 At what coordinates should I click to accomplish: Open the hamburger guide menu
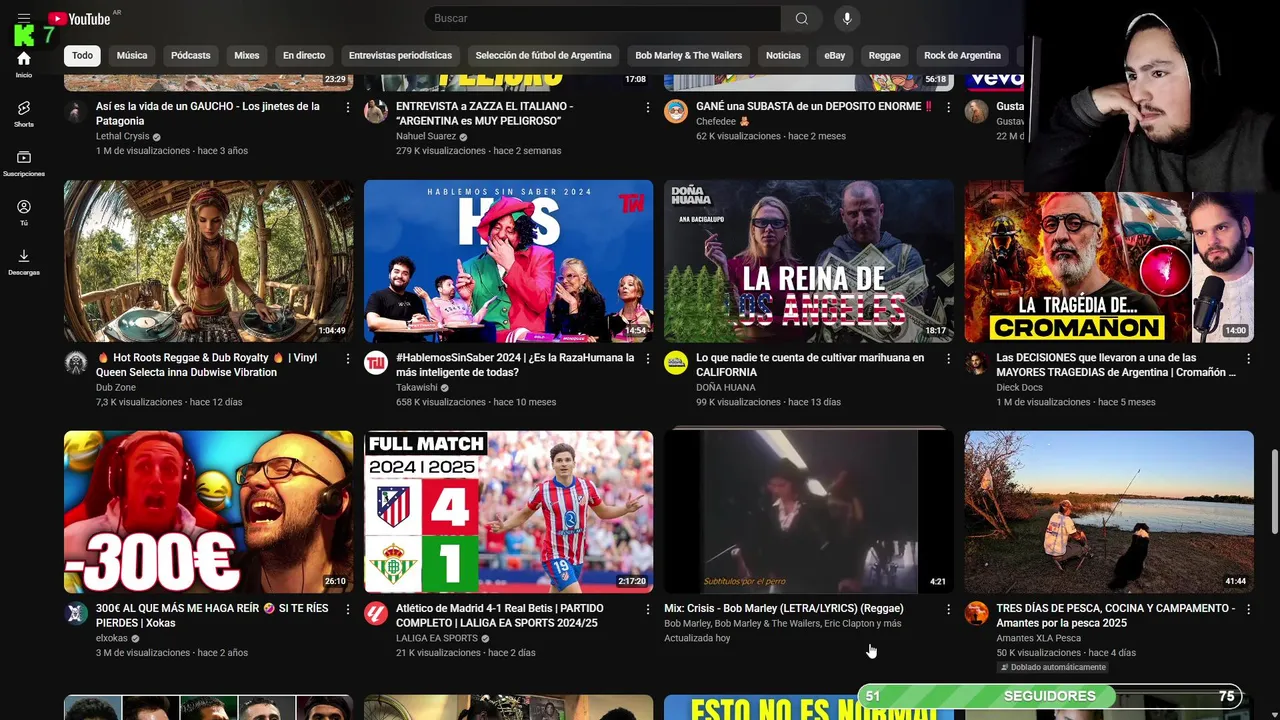(x=24, y=18)
